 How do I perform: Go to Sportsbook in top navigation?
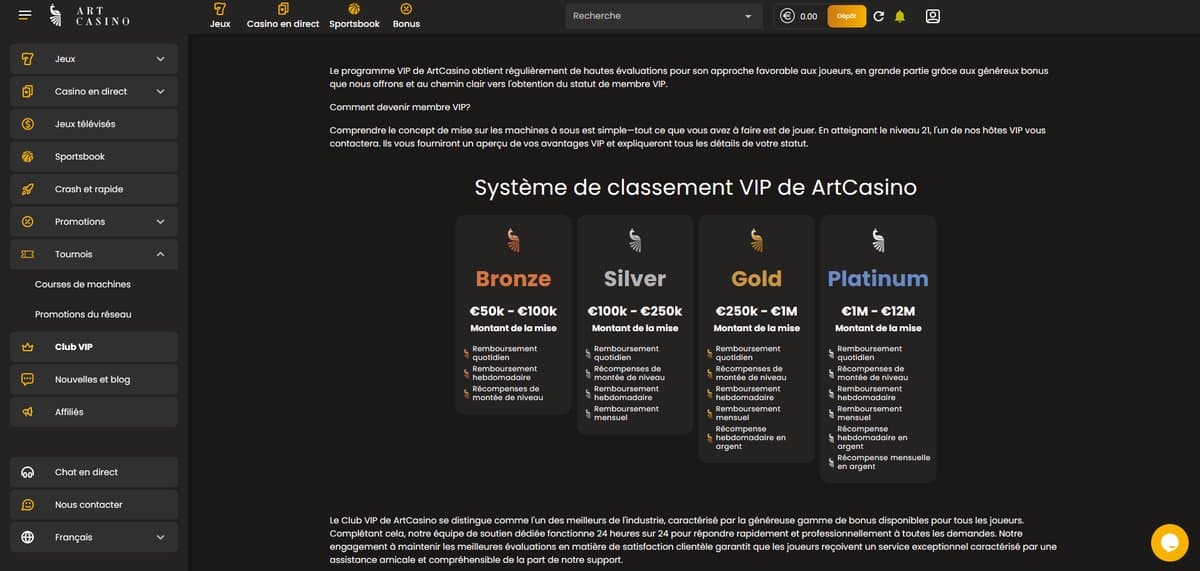coord(354,16)
